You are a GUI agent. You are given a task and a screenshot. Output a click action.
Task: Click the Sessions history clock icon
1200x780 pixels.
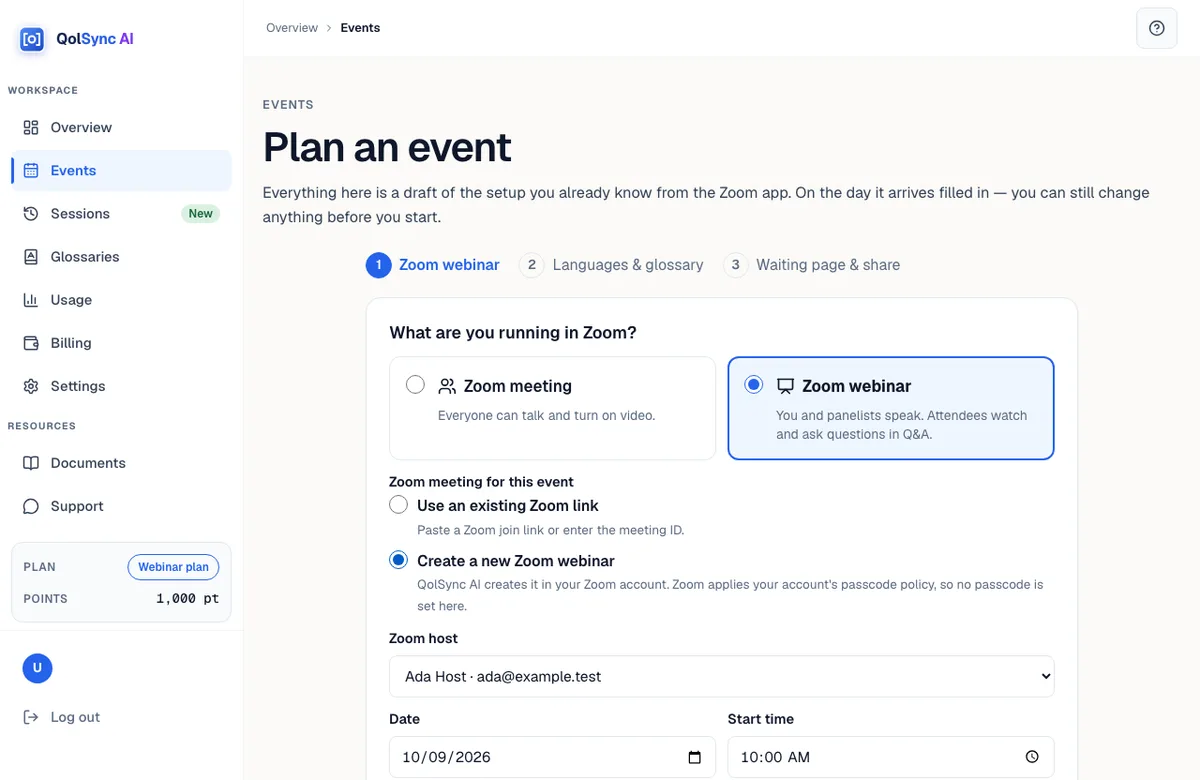[31, 213]
